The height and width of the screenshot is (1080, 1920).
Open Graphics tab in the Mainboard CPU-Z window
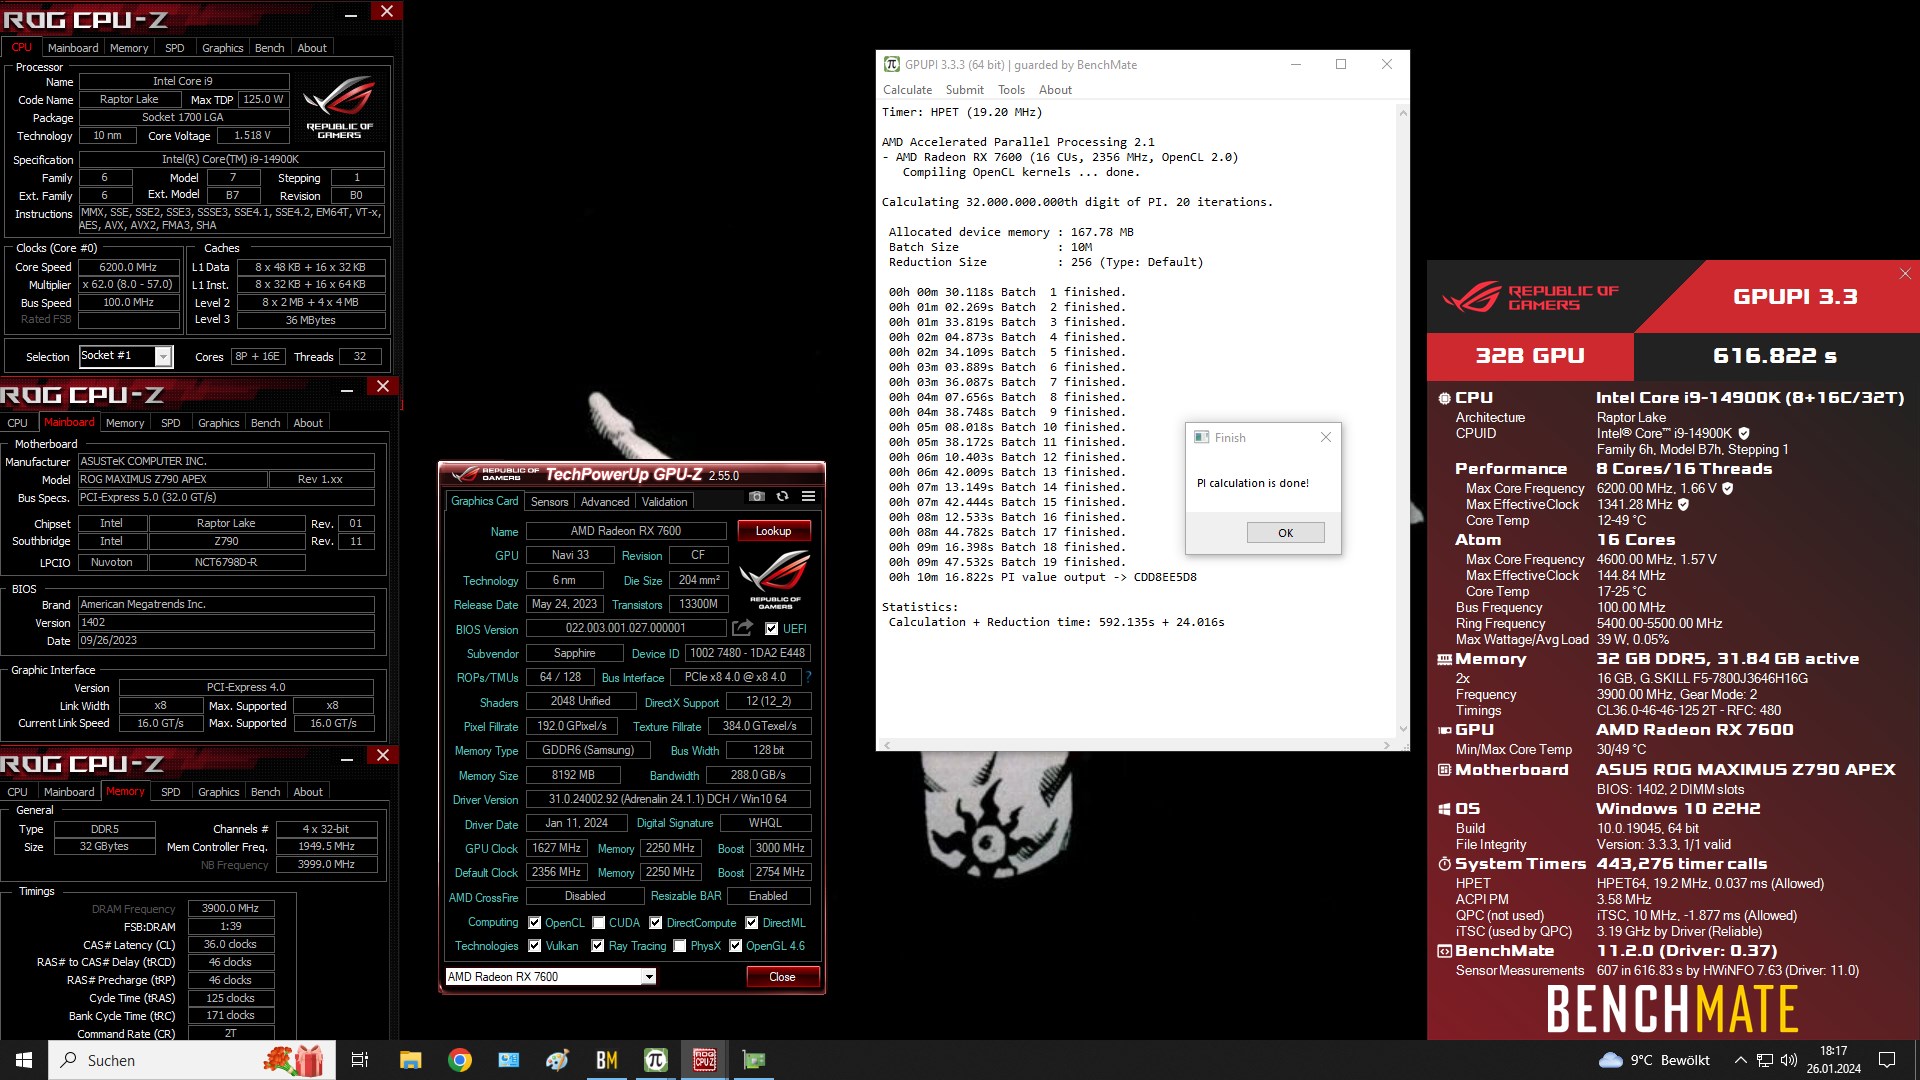tap(218, 423)
